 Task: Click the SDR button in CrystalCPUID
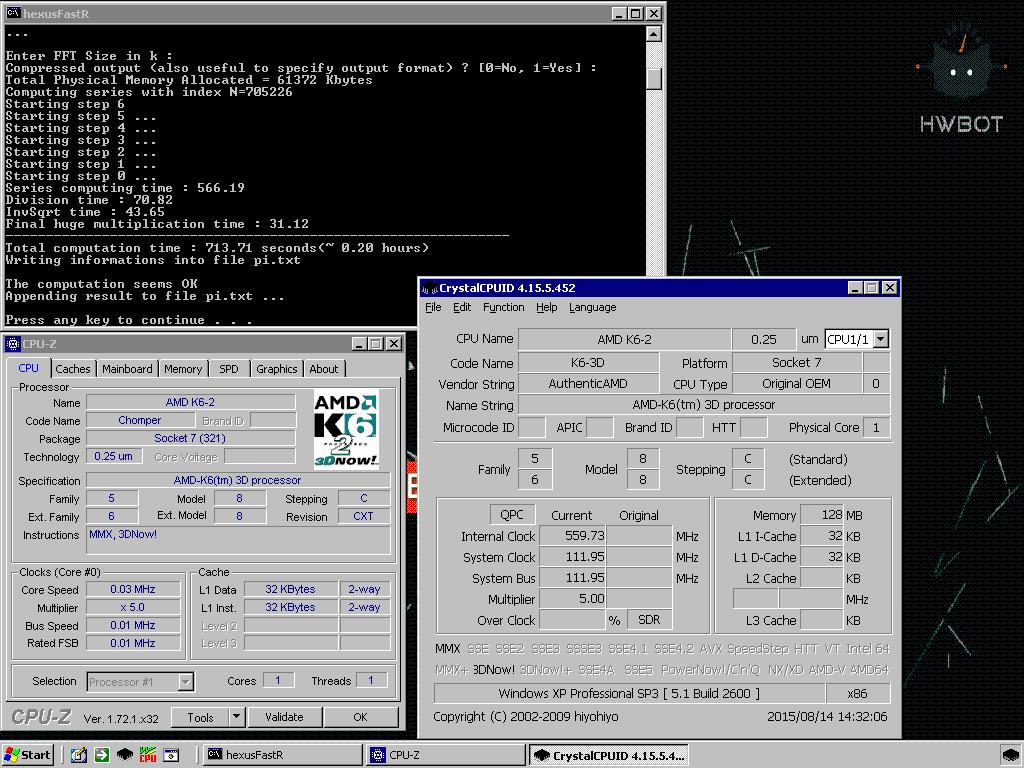[649, 620]
